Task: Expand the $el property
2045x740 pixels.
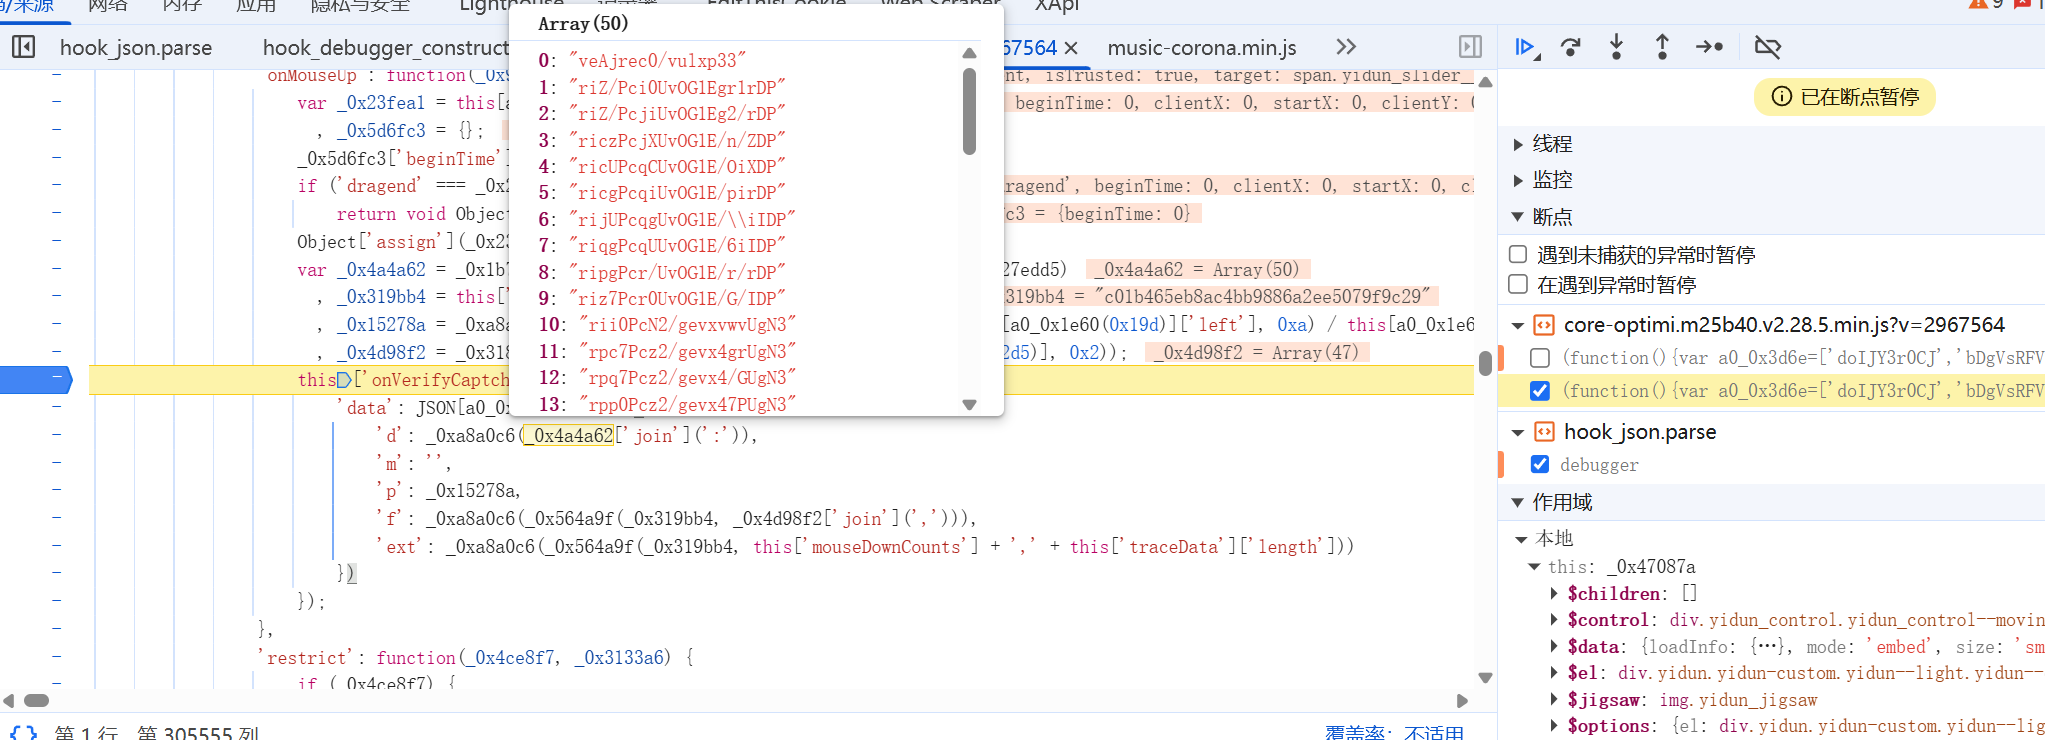Action: (x=1554, y=673)
